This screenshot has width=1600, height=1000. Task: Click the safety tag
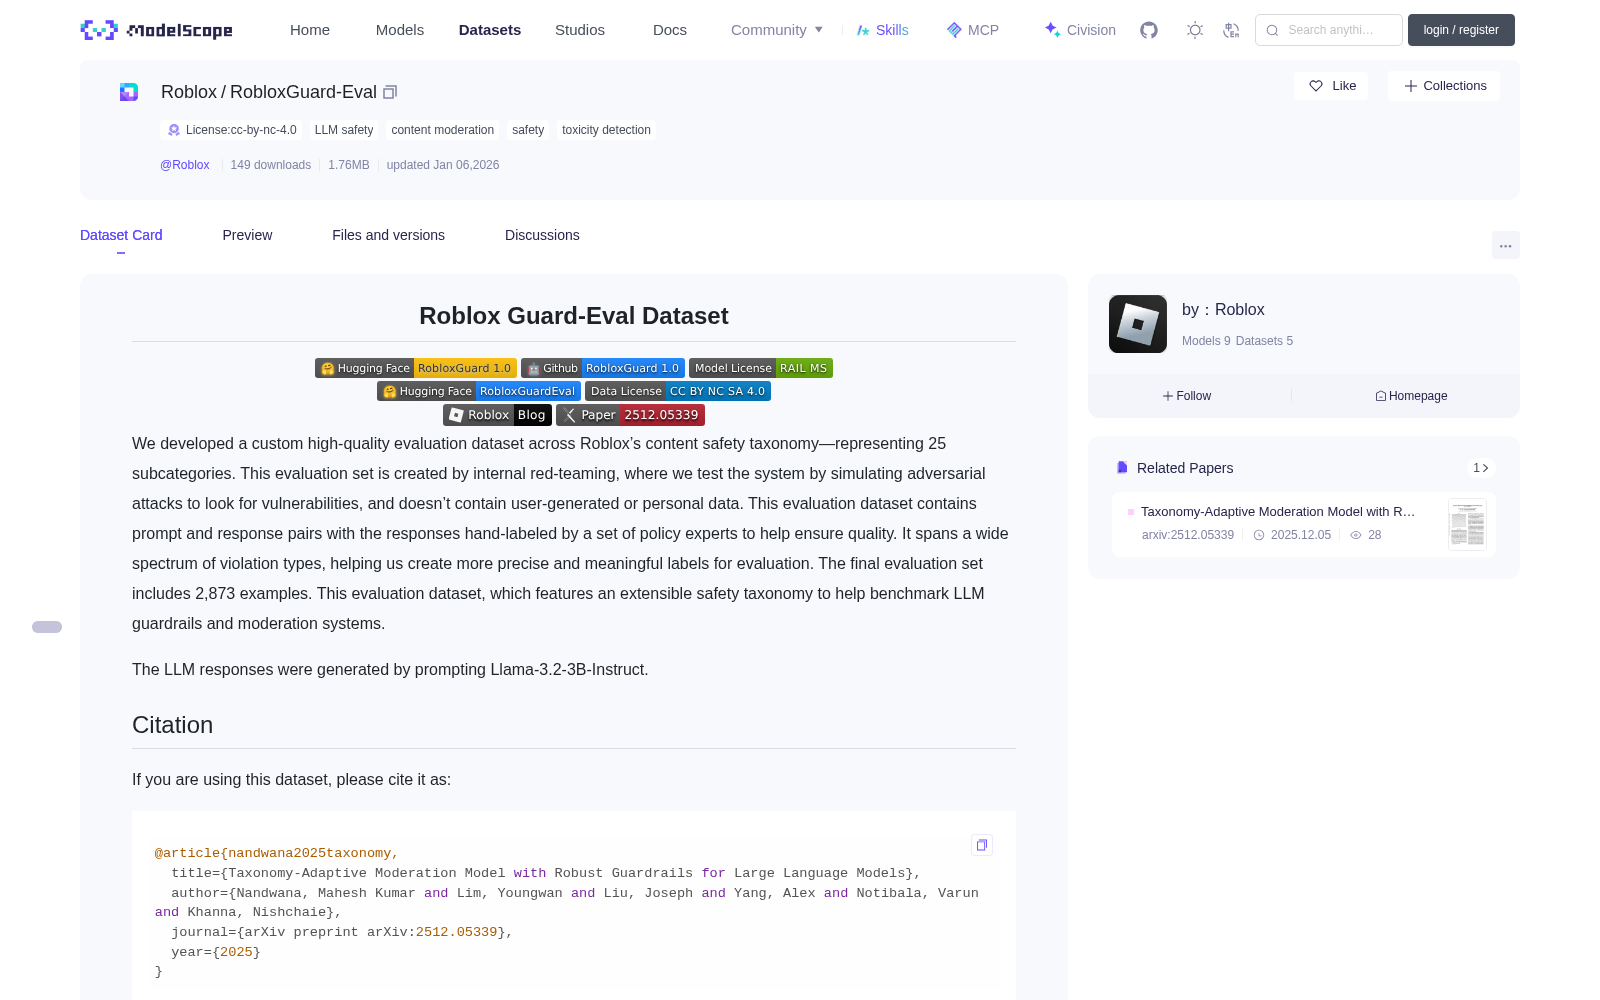click(x=528, y=130)
